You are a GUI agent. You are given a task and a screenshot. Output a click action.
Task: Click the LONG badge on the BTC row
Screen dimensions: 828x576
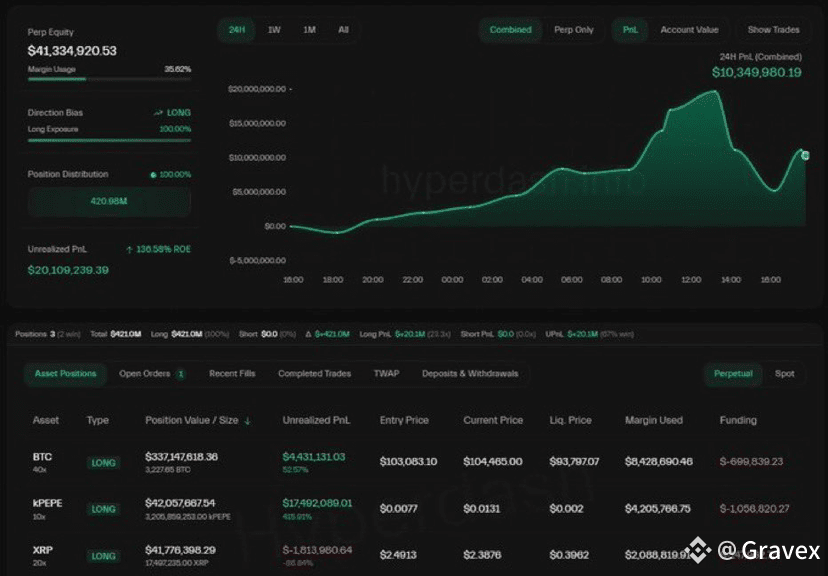(x=103, y=462)
